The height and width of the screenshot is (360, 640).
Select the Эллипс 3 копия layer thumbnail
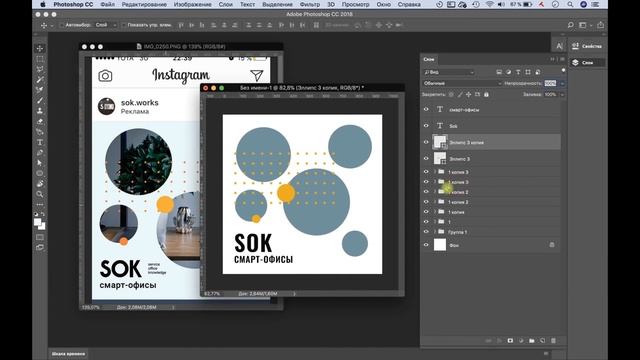coord(440,142)
